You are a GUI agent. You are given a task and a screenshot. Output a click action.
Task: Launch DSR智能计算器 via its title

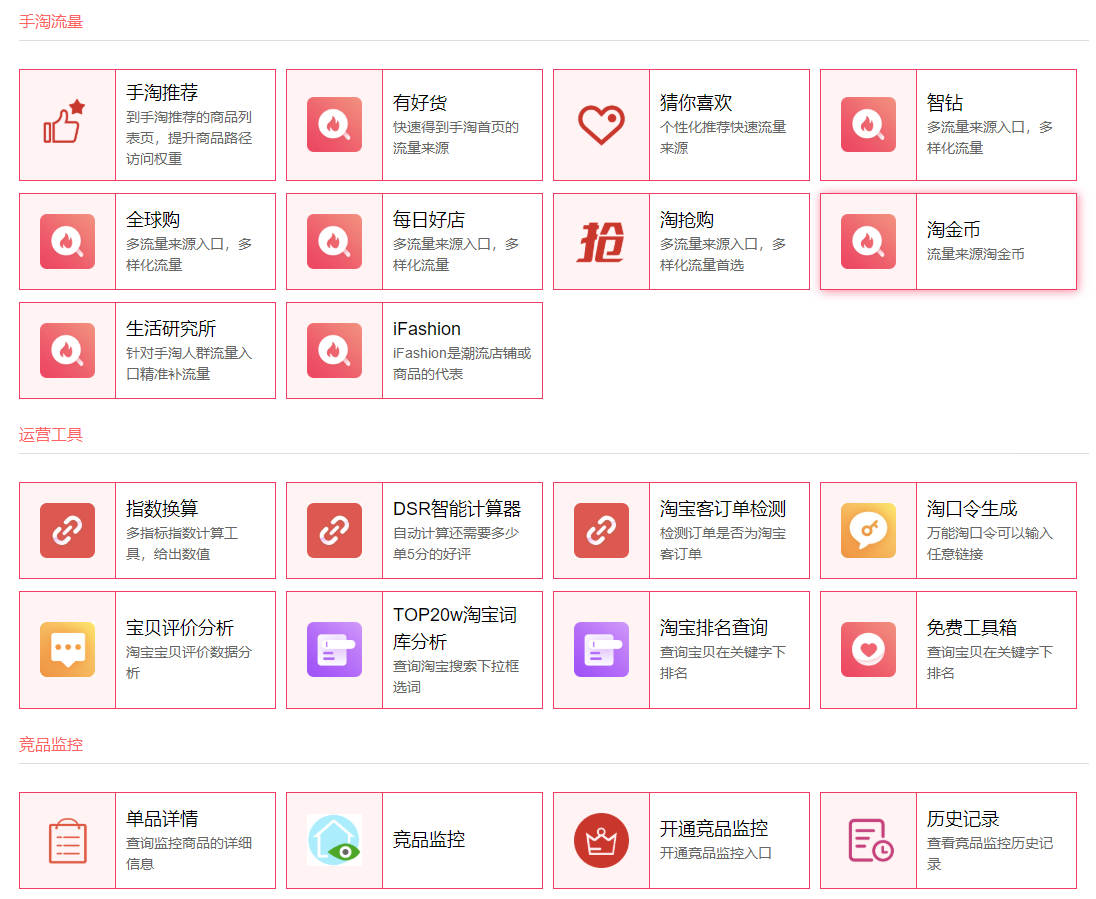457,508
